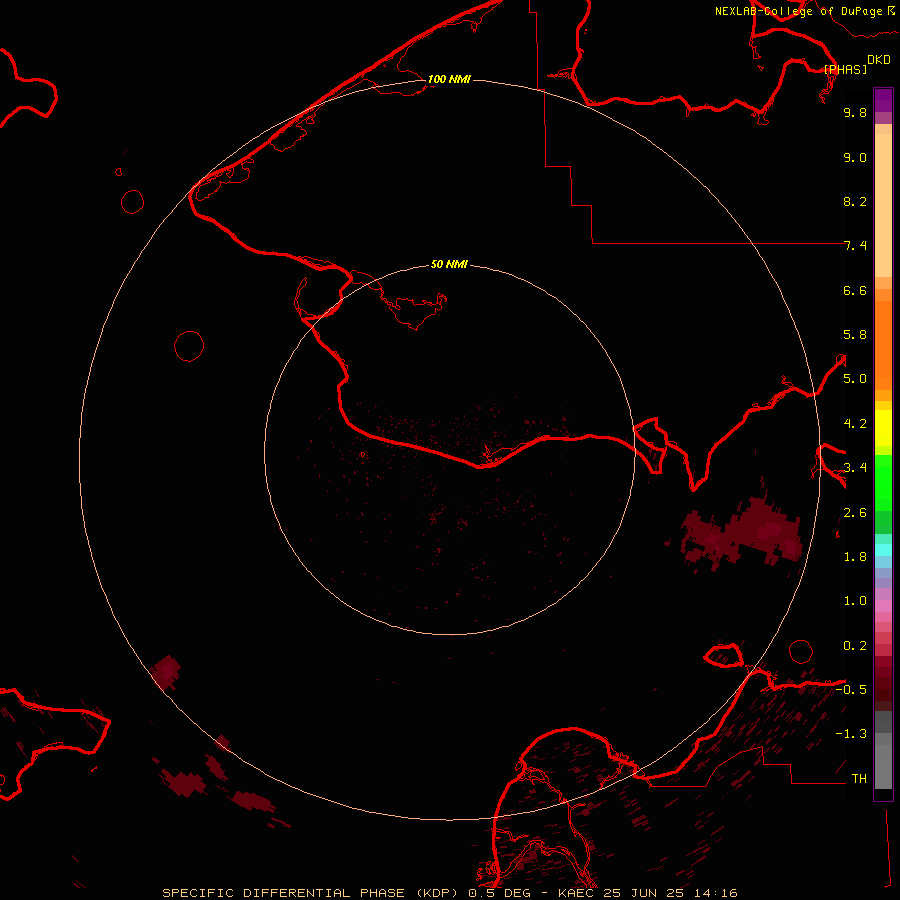Click the 5.8 scale value label

tap(855, 335)
